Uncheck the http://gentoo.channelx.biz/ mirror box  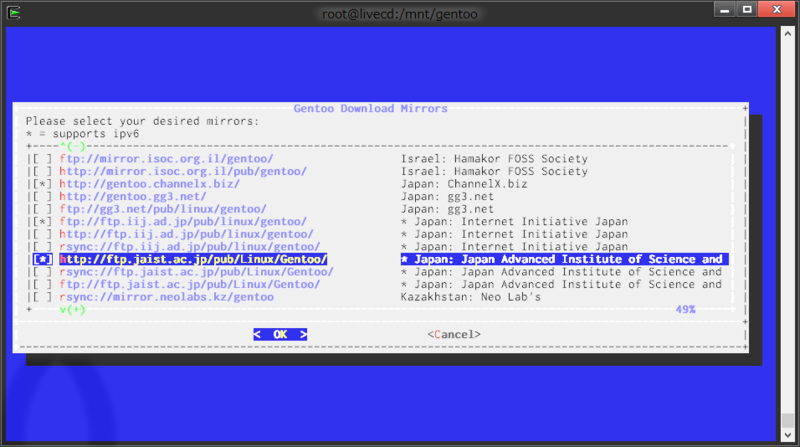(43, 184)
